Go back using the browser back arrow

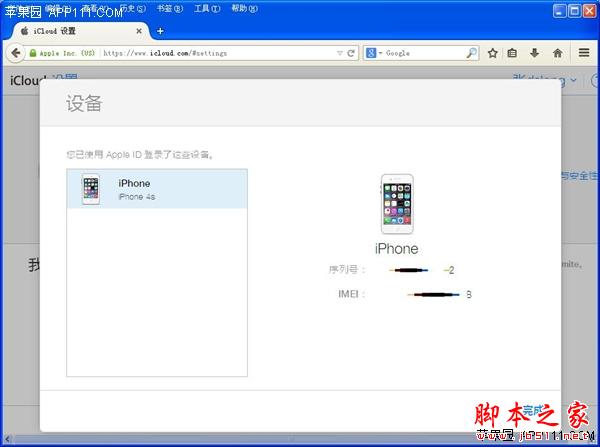pyautogui.click(x=15, y=53)
